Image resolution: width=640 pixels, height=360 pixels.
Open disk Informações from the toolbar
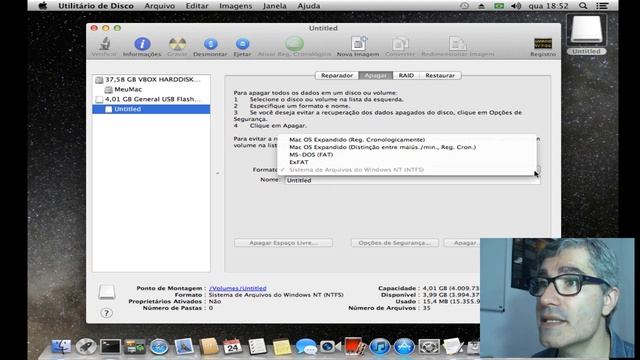tap(142, 44)
